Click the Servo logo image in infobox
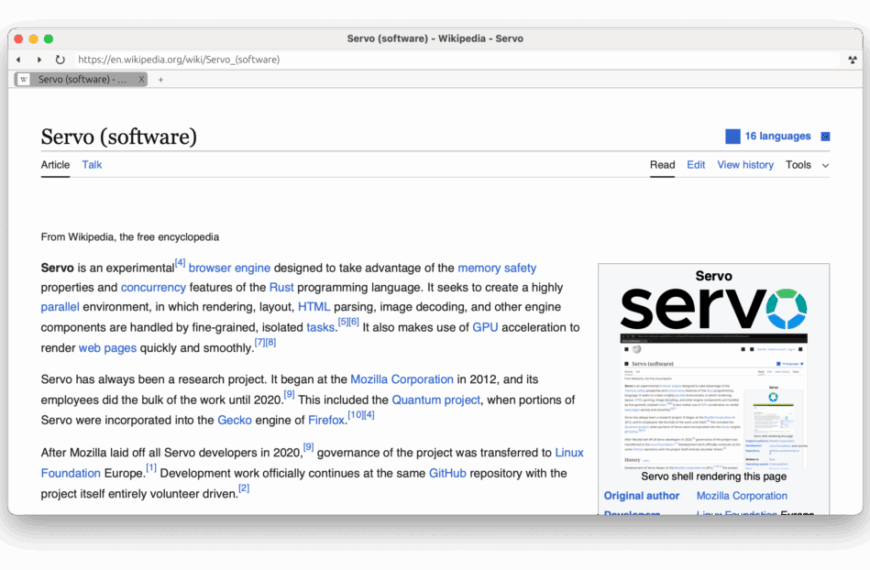 click(714, 309)
